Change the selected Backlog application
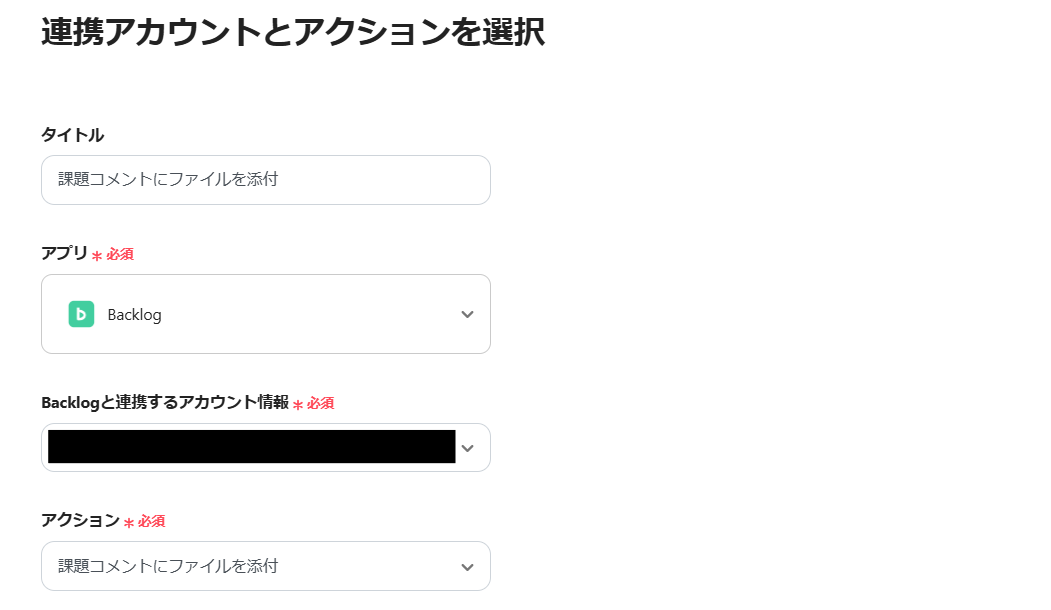Screen dimensions: 1051x610 265,313
